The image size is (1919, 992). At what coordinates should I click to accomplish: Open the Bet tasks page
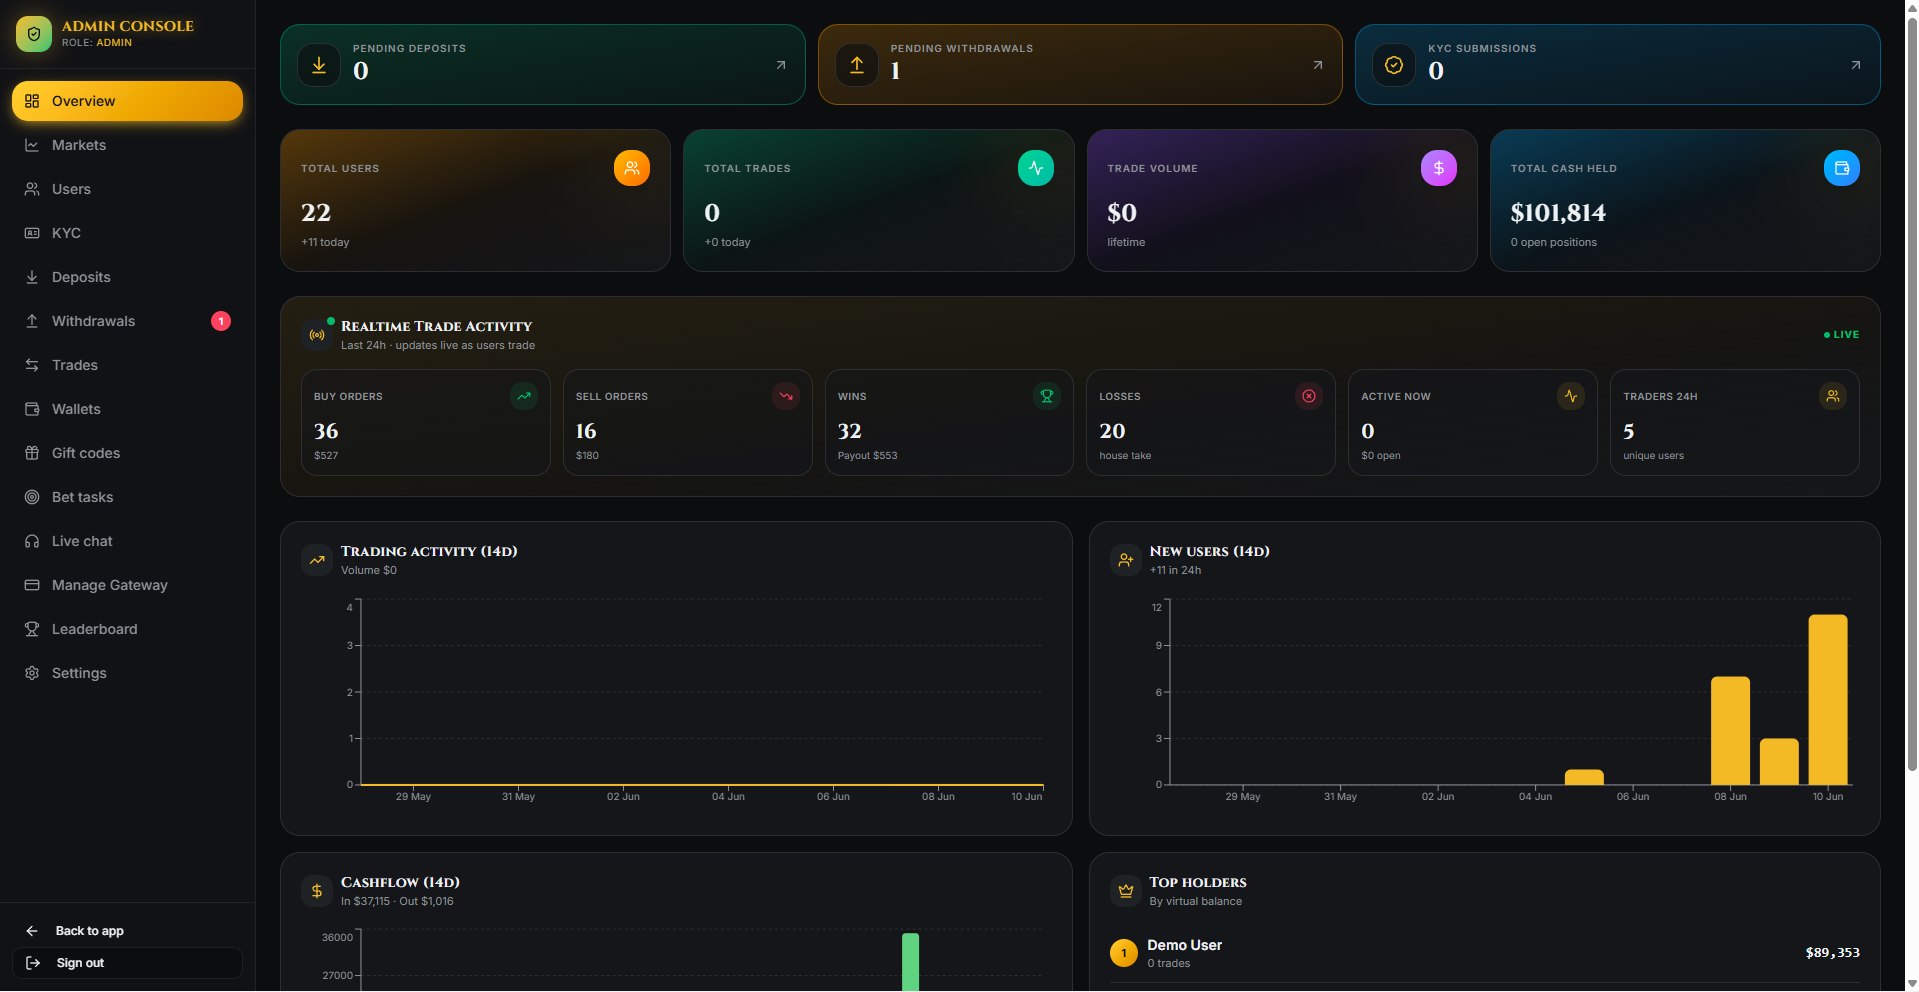127,497
